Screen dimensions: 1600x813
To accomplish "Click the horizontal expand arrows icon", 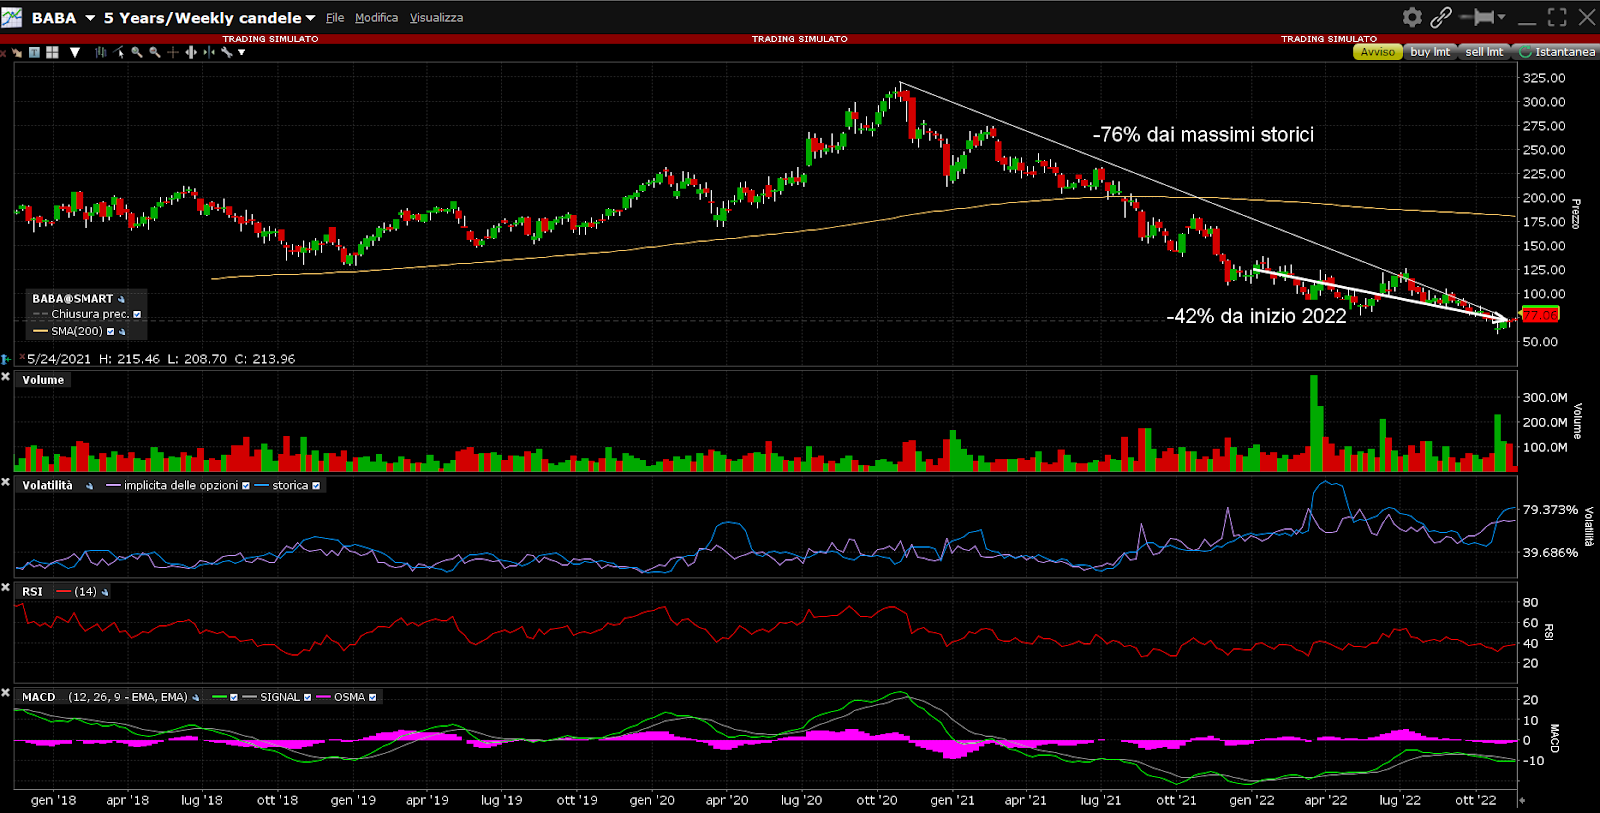I will click(x=191, y=52).
